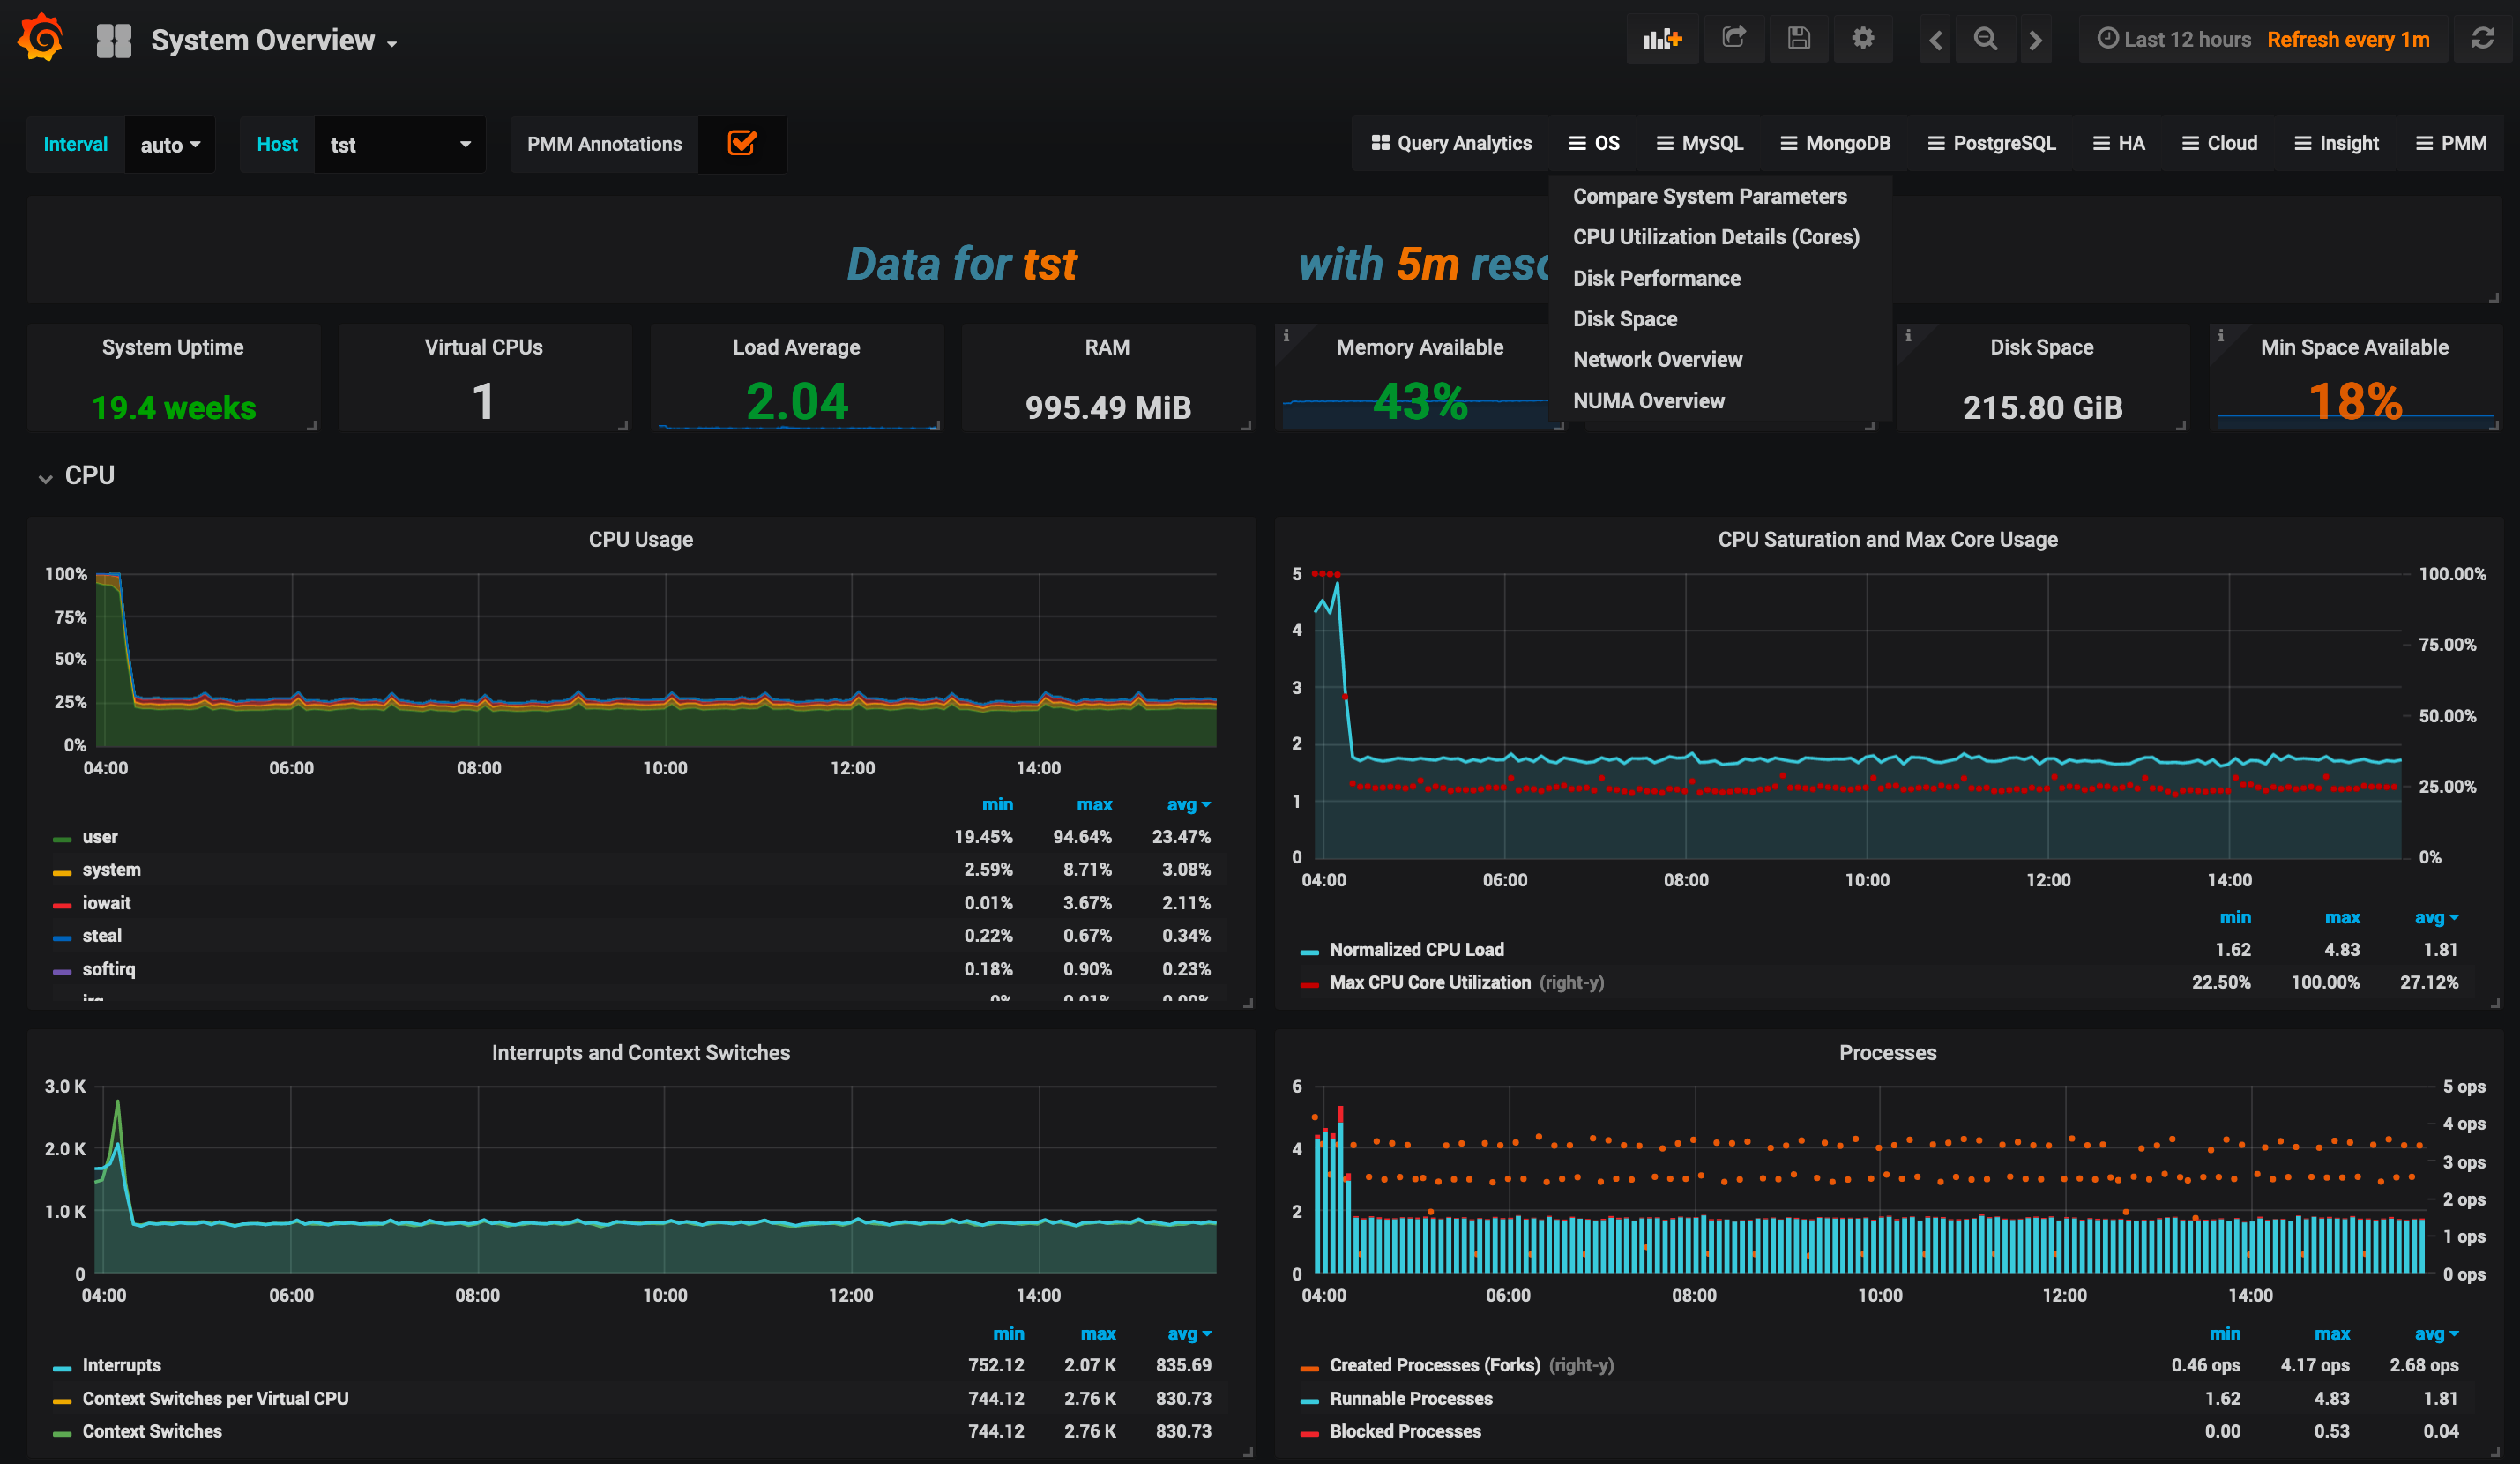The height and width of the screenshot is (1464, 2520).
Task: Toggle the steal series in legend
Action: coord(102,936)
